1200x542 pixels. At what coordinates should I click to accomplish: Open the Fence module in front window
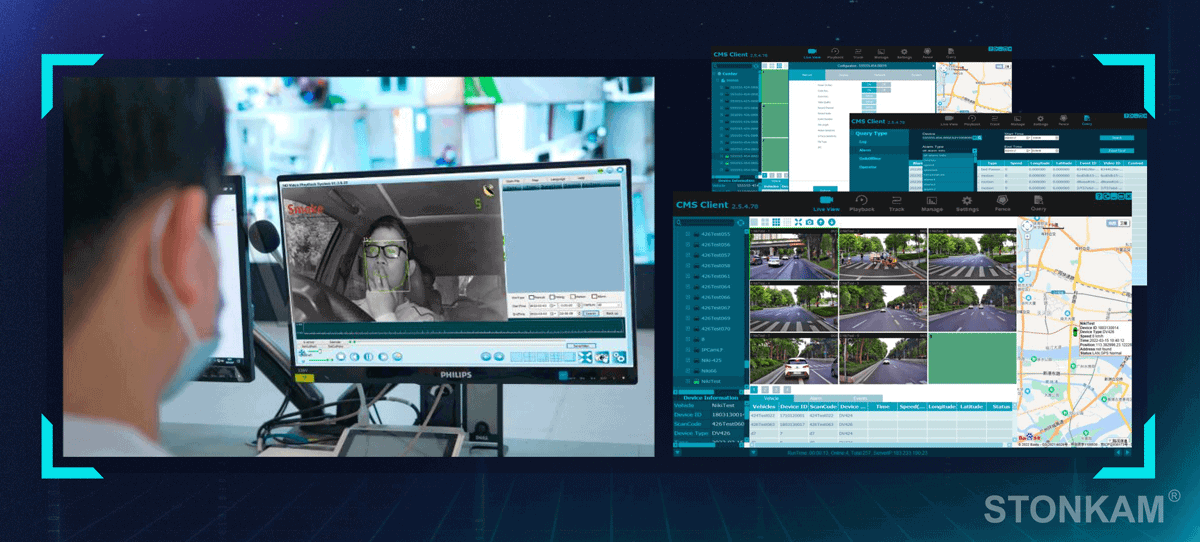1002,203
